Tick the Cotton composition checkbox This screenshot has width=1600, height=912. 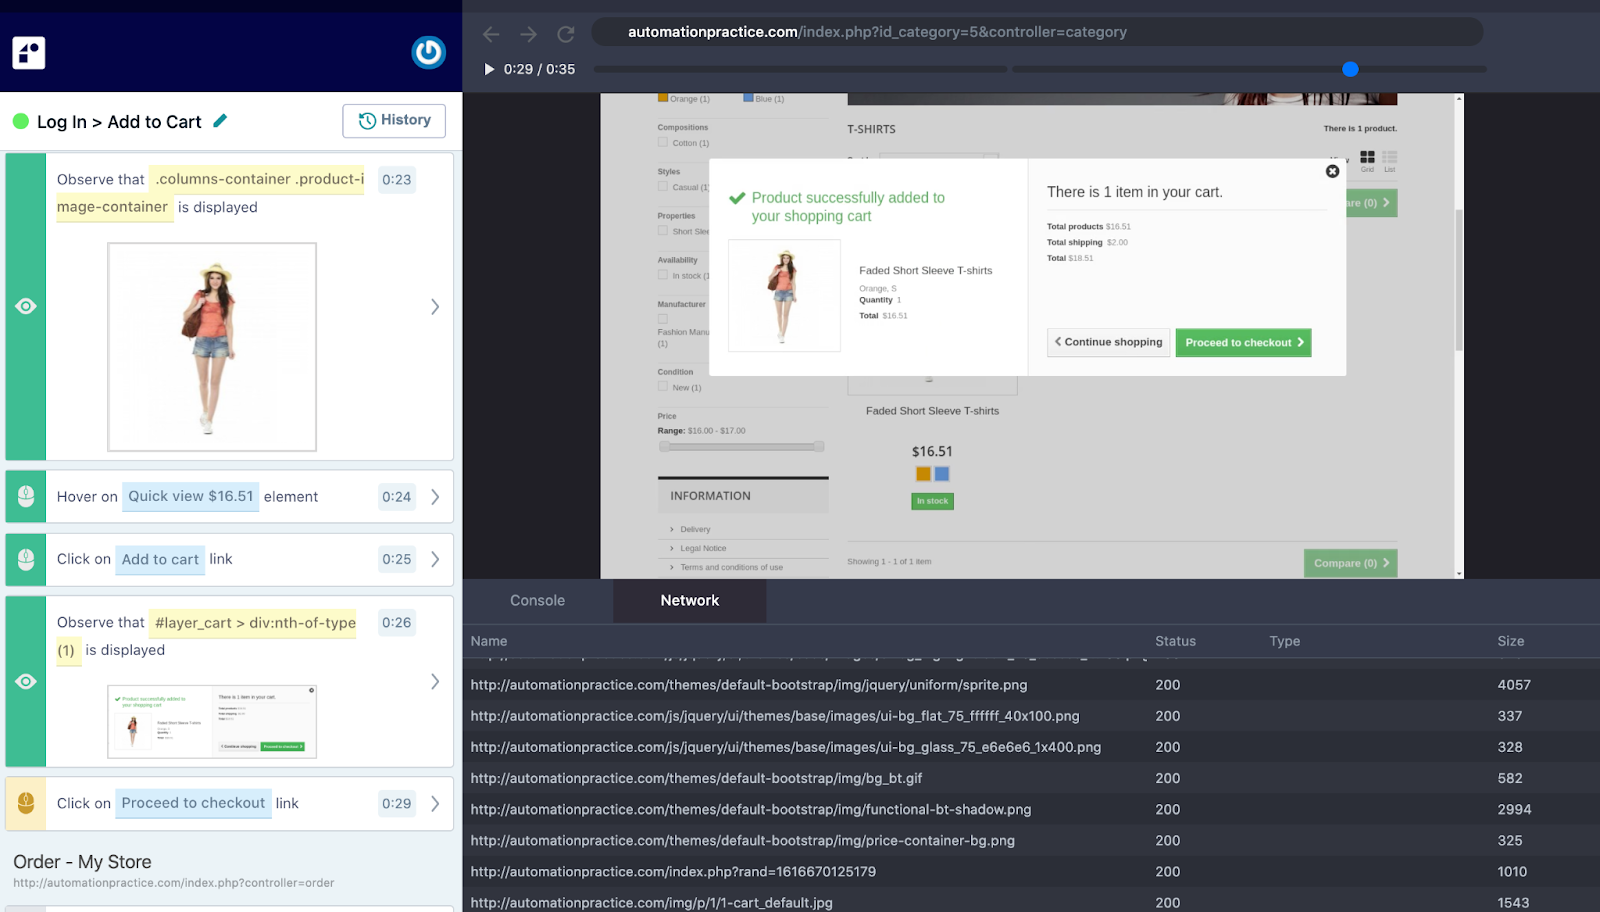(663, 143)
